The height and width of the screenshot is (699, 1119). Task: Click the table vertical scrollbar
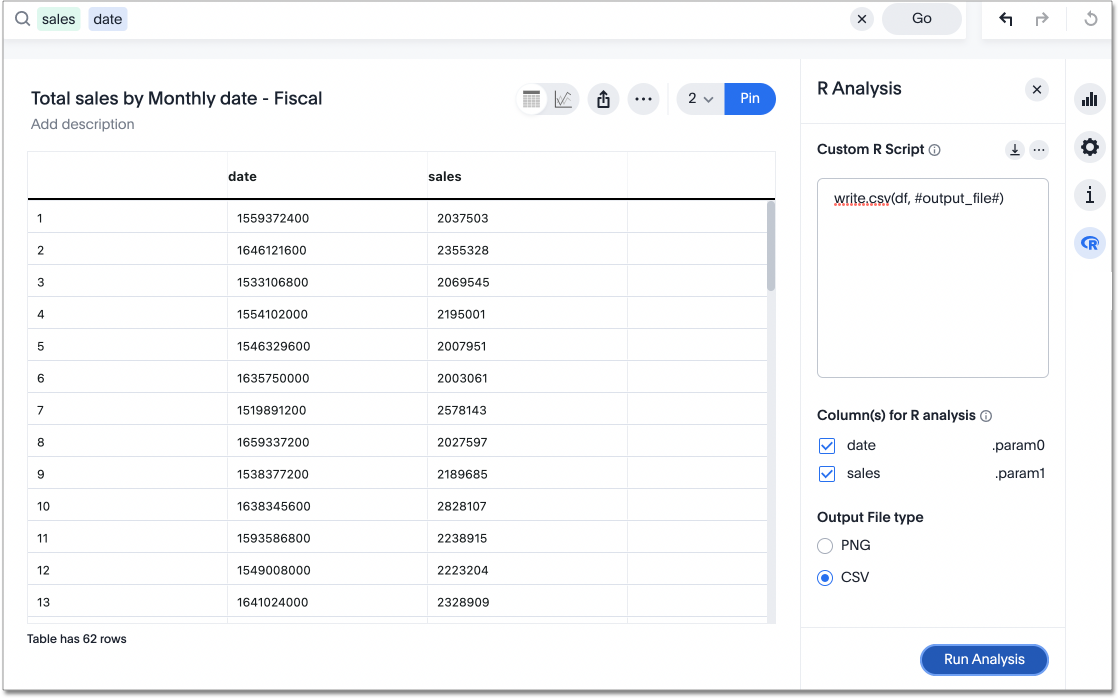click(770, 246)
